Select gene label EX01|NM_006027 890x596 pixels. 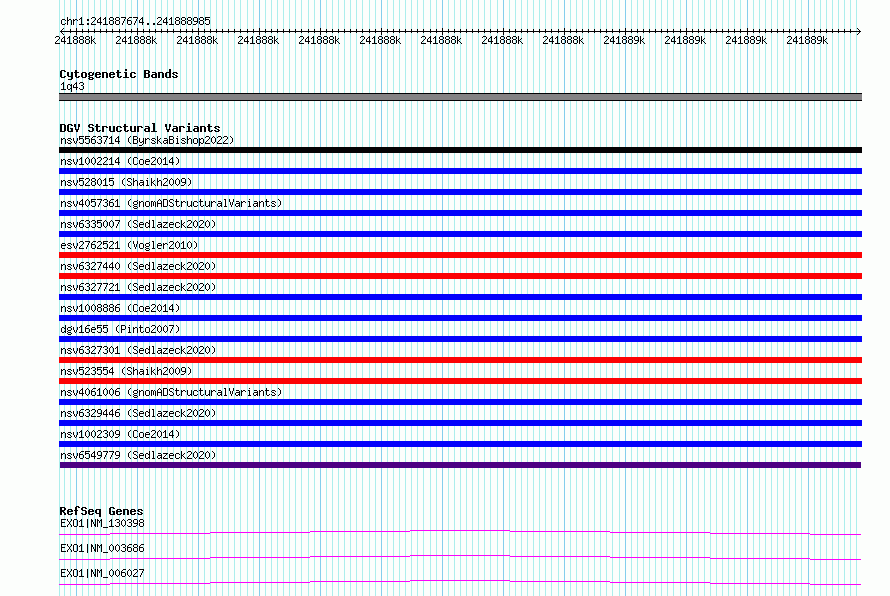102,573
